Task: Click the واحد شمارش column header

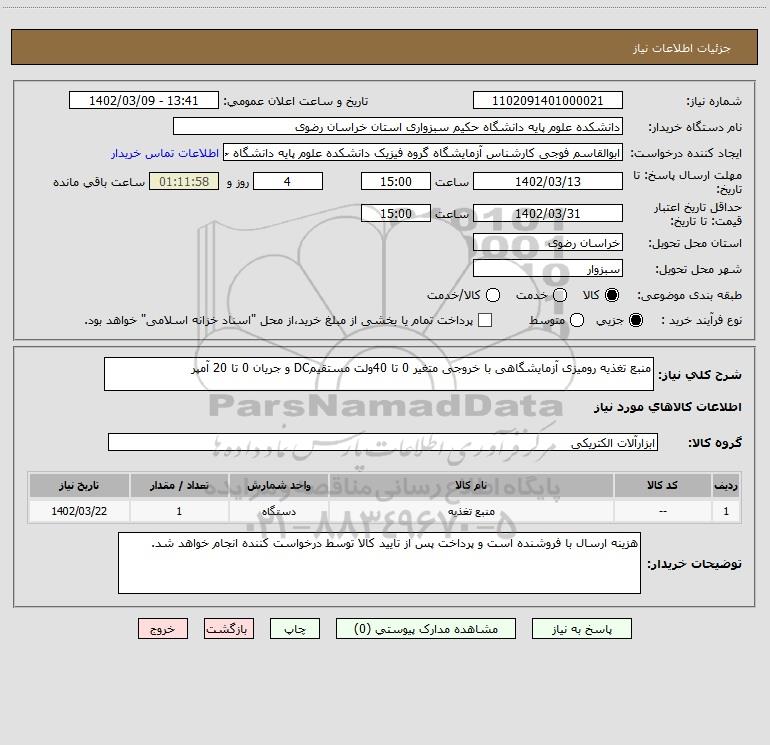Action: (278, 485)
